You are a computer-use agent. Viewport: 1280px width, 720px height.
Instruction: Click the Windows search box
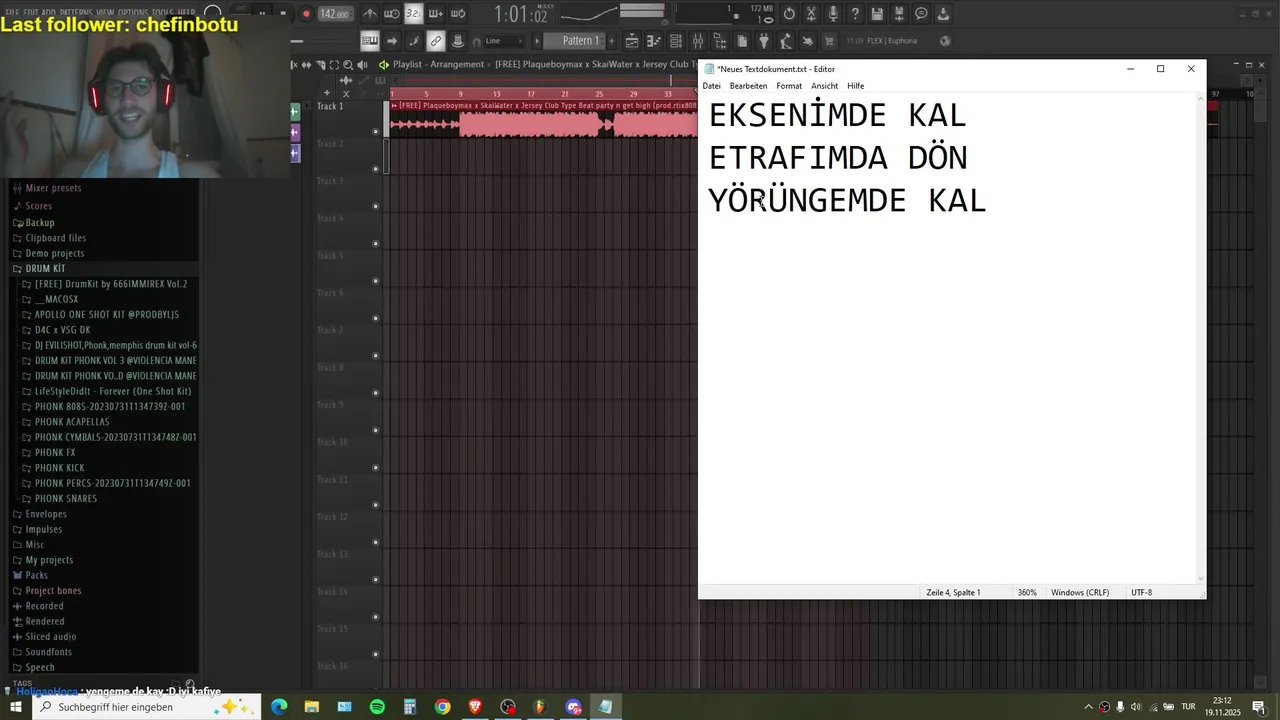tap(147, 707)
